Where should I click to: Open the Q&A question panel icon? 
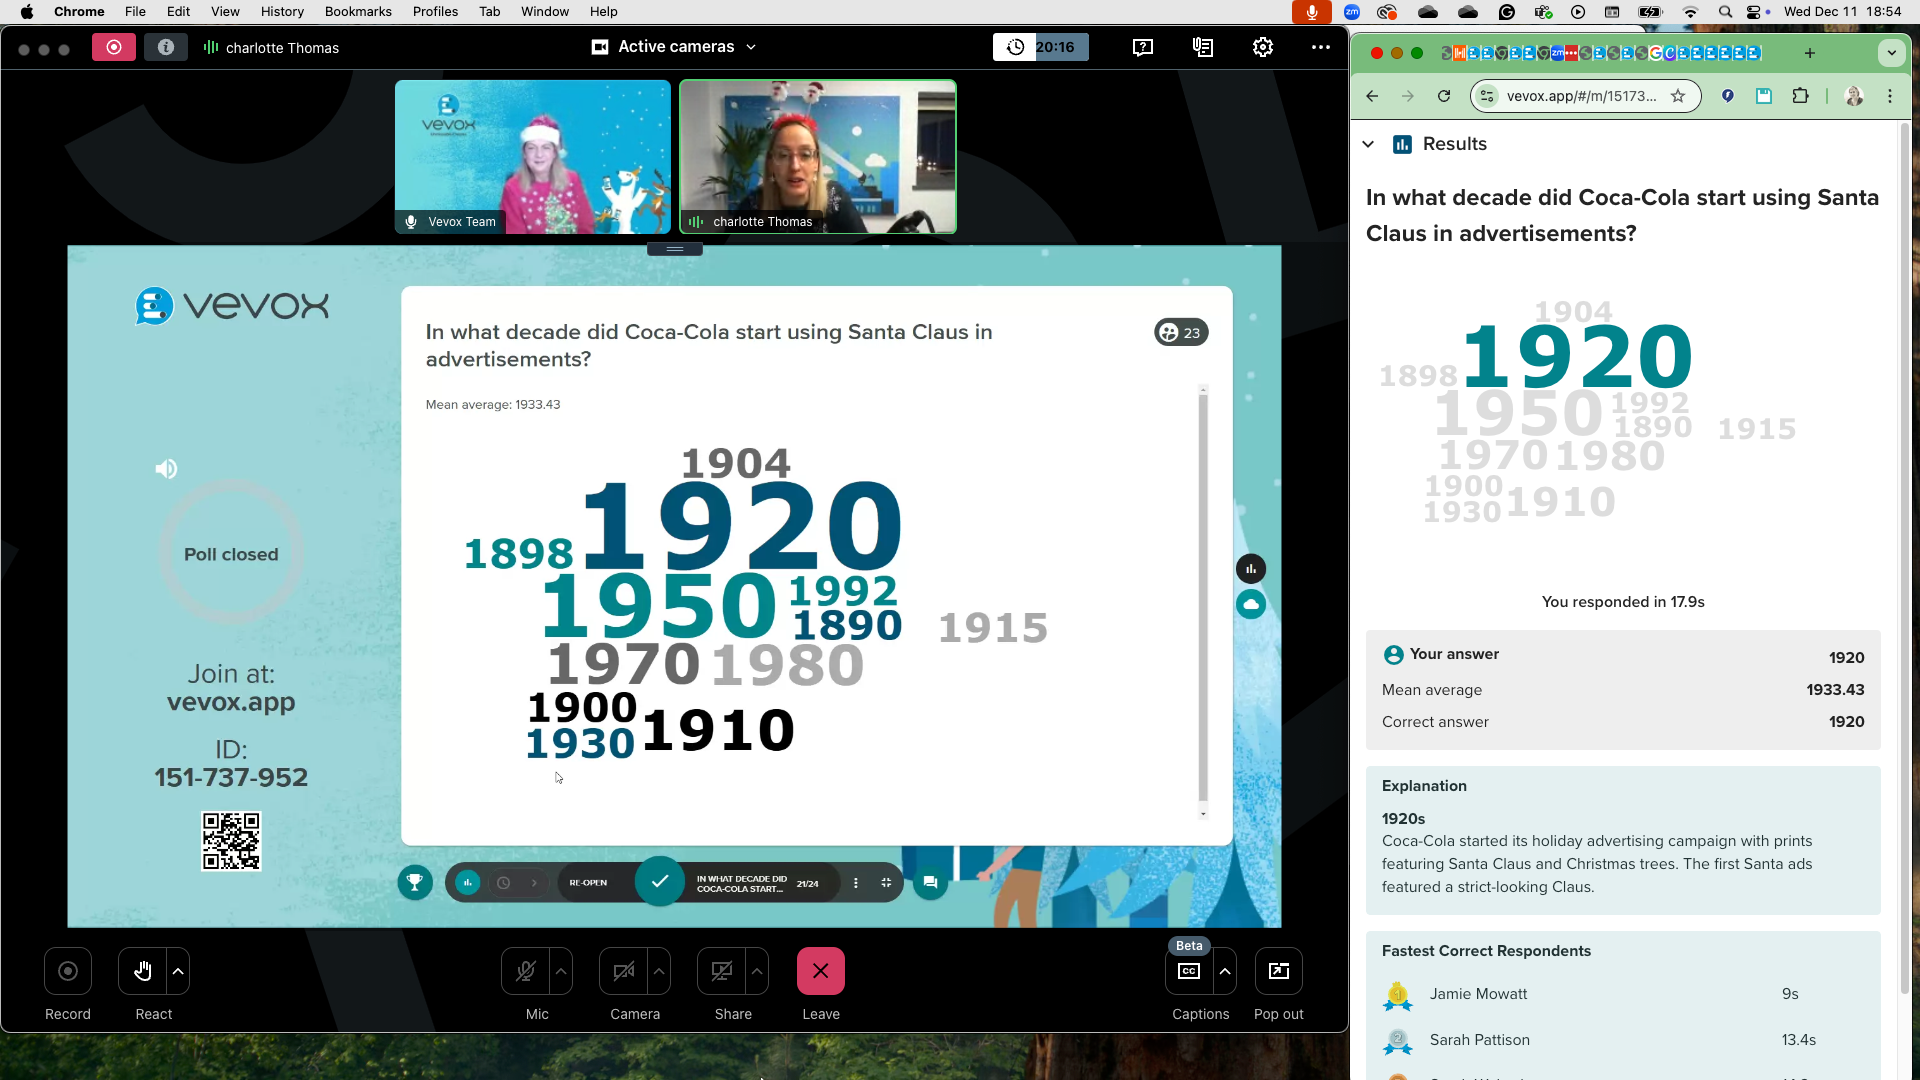coord(1143,47)
